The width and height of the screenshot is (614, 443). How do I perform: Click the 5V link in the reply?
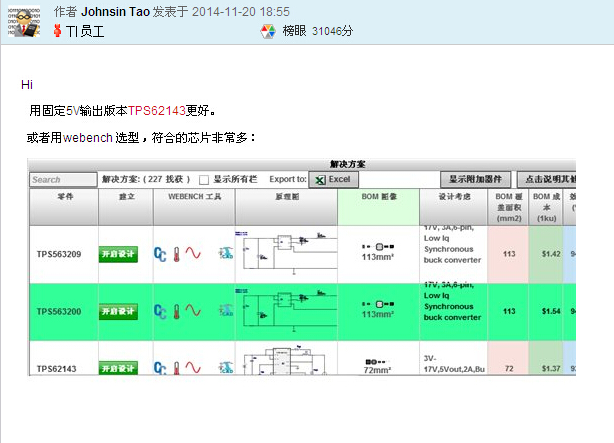(x=73, y=111)
